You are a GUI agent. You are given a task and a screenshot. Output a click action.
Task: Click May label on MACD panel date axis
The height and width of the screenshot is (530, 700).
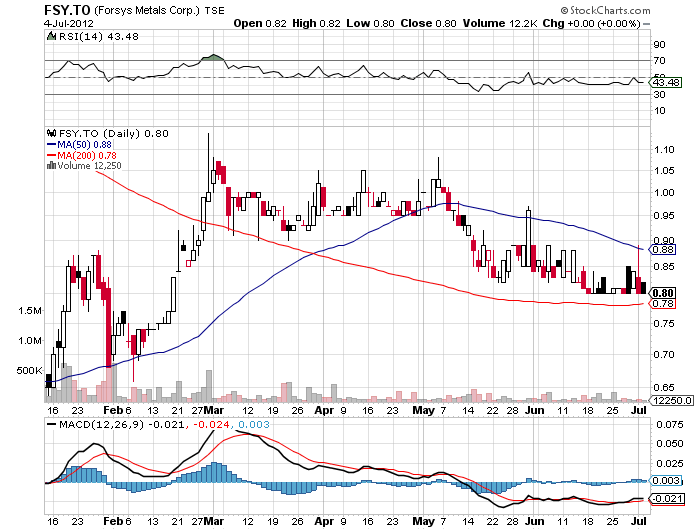click(x=423, y=521)
